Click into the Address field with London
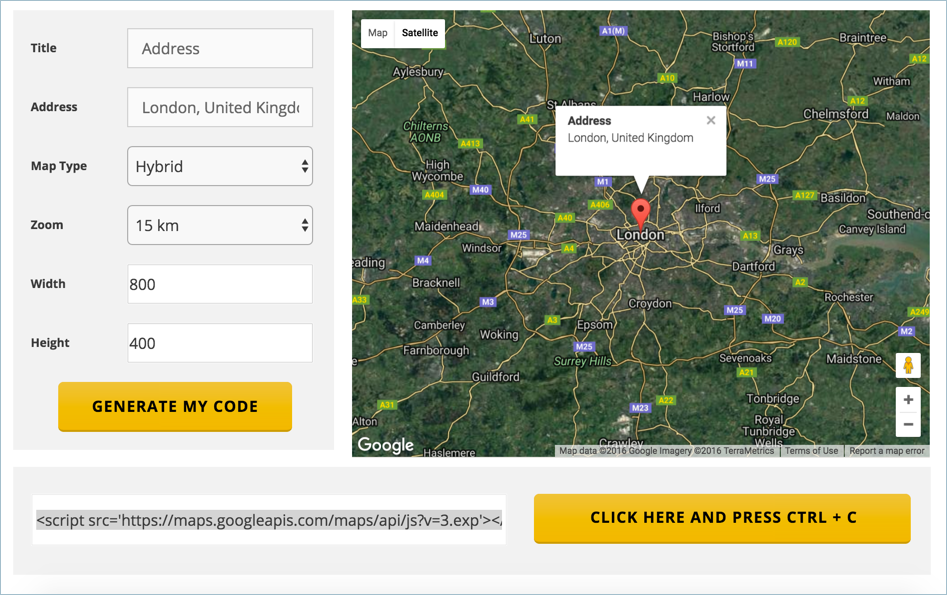Image resolution: width=947 pixels, height=595 pixels. (220, 107)
